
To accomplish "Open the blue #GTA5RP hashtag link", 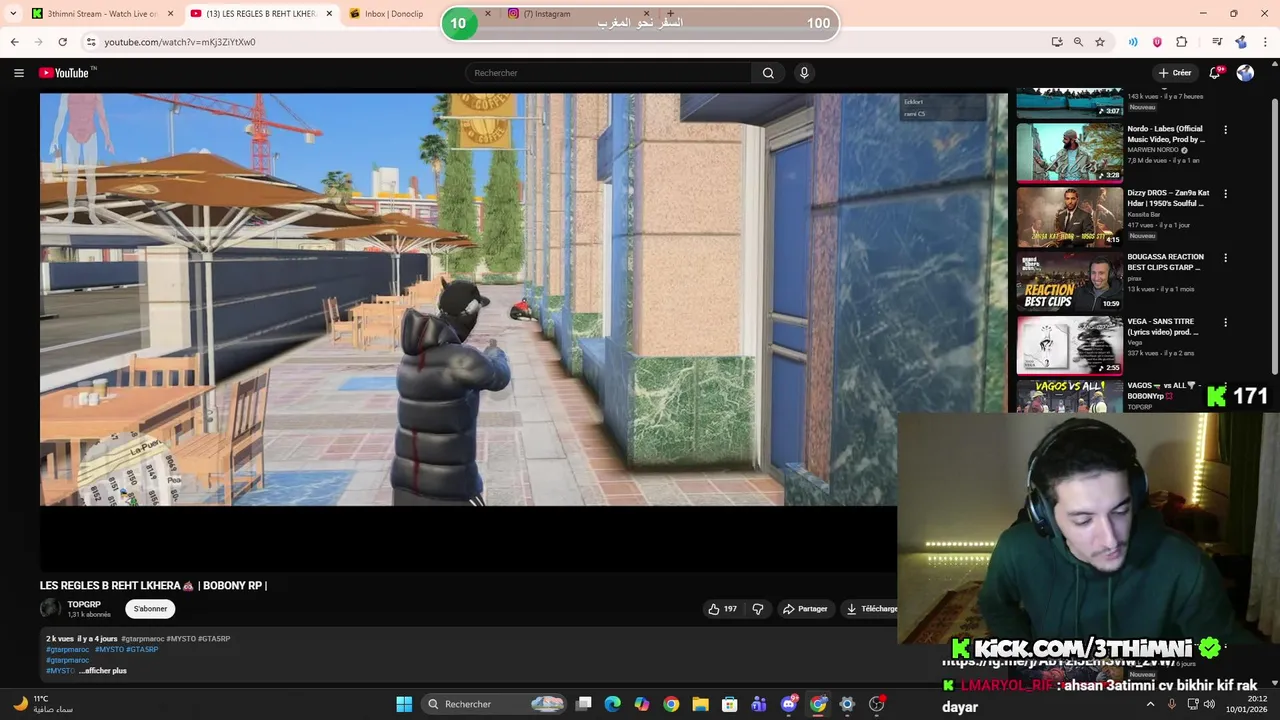I will [x=142, y=650].
